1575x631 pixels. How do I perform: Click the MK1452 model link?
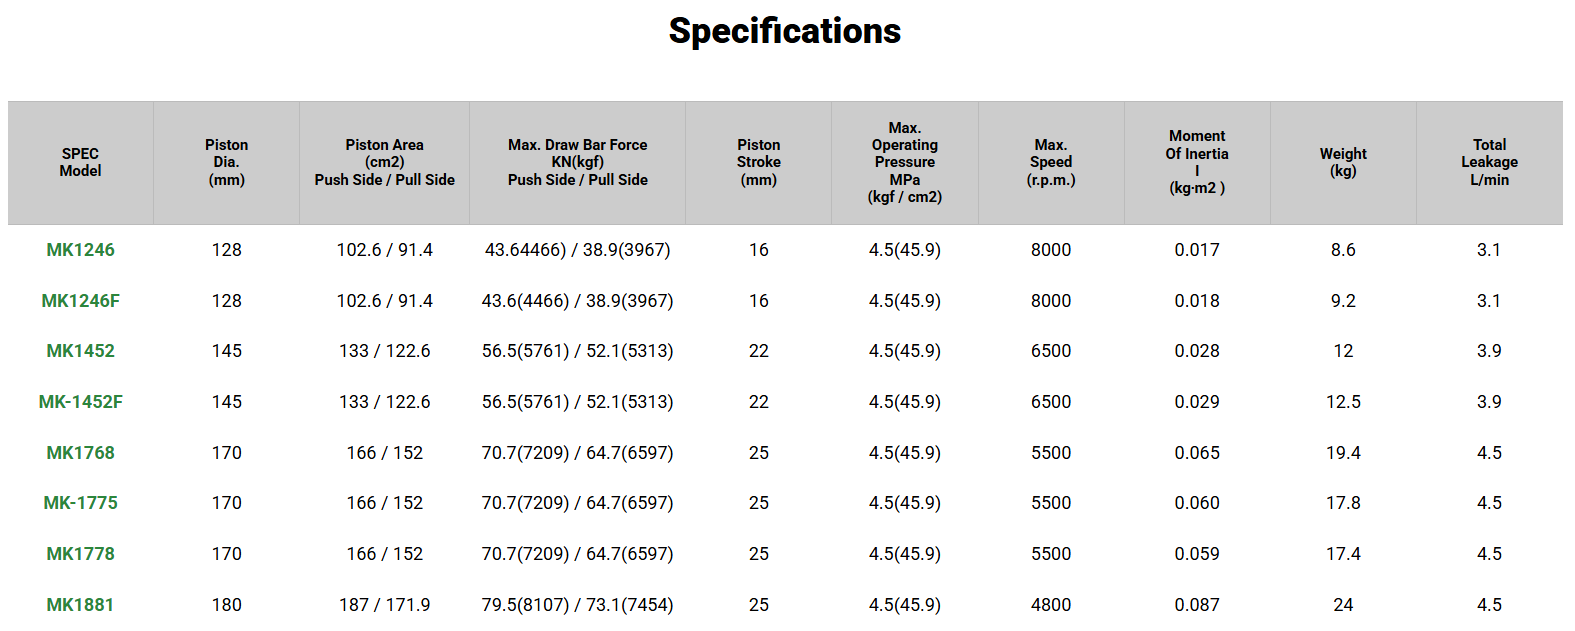click(x=80, y=351)
